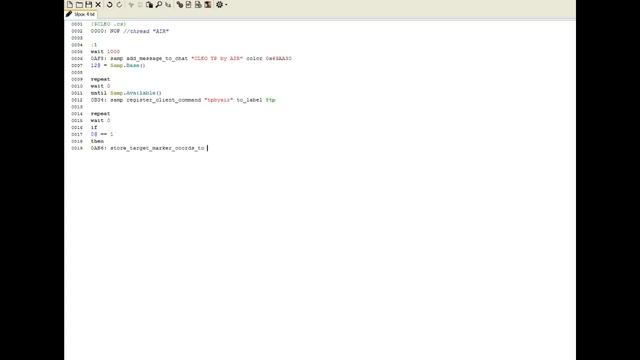Viewport: 640px width, 360px height.
Task: Undo the last edit
Action: (109, 4)
